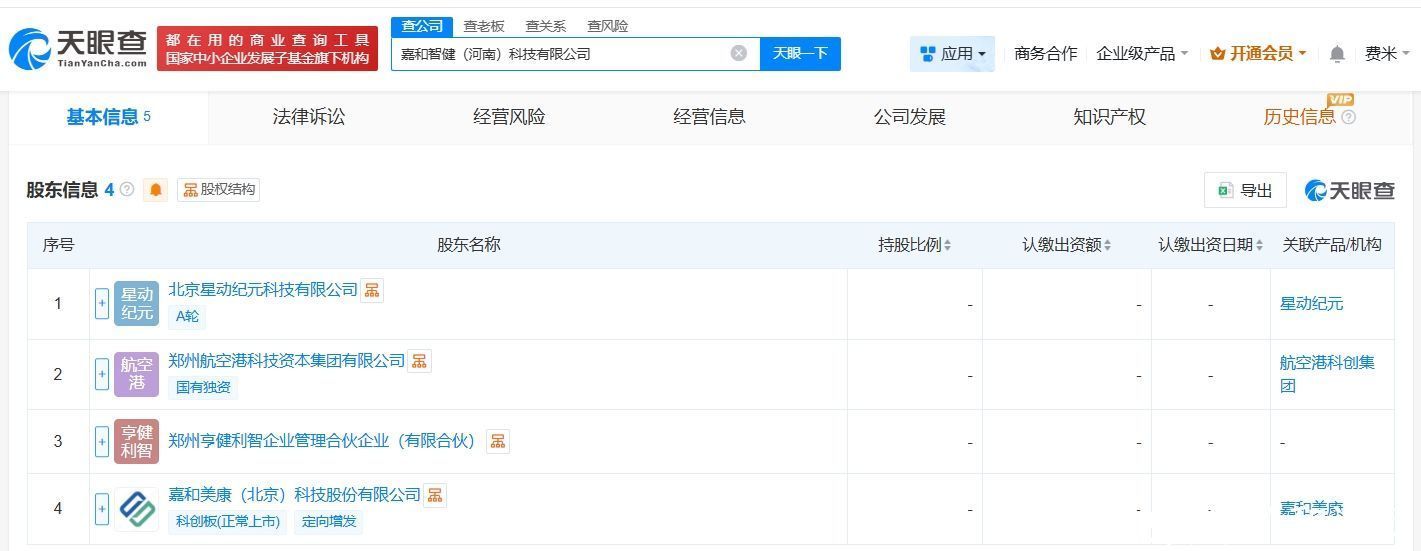View equity chart icon for 北京星动纪元科技有限公司
Image resolution: width=1421 pixels, height=551 pixels.
[x=372, y=290]
